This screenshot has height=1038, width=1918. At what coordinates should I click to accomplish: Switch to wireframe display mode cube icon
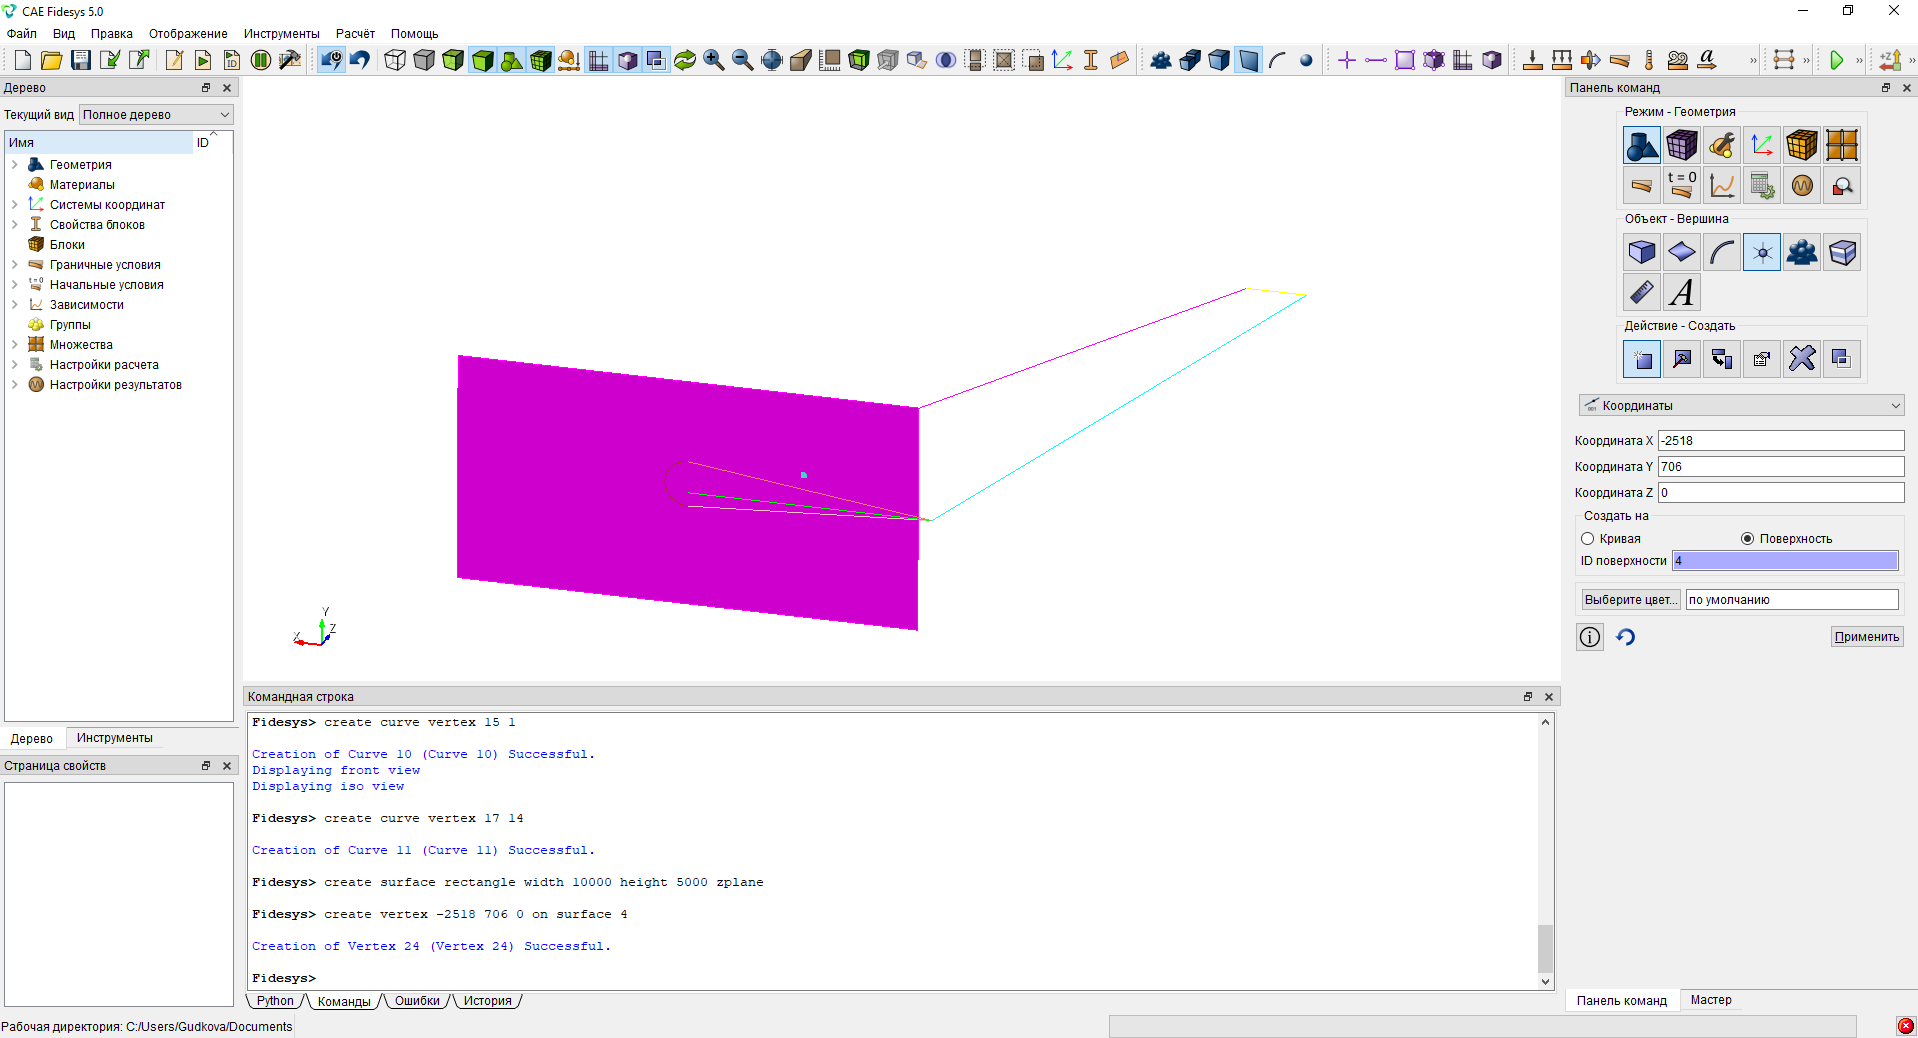[395, 60]
